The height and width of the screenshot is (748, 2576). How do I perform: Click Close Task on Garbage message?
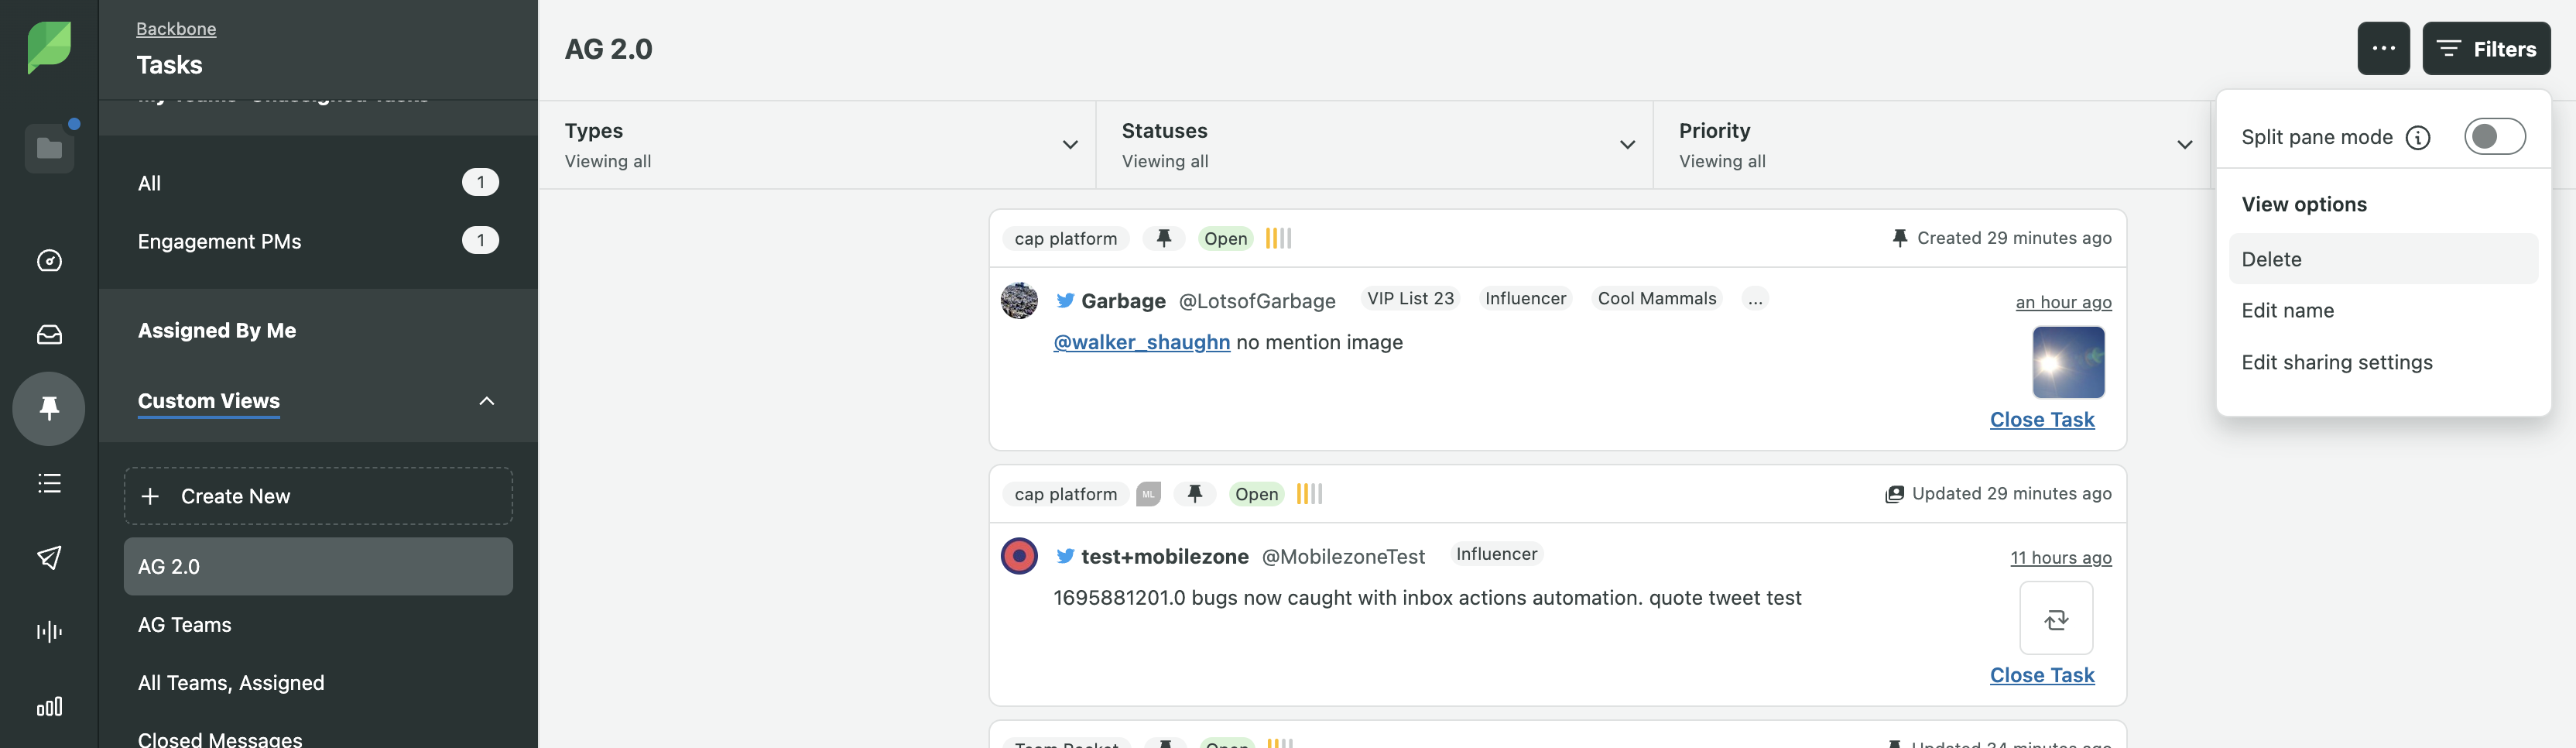point(2041,420)
